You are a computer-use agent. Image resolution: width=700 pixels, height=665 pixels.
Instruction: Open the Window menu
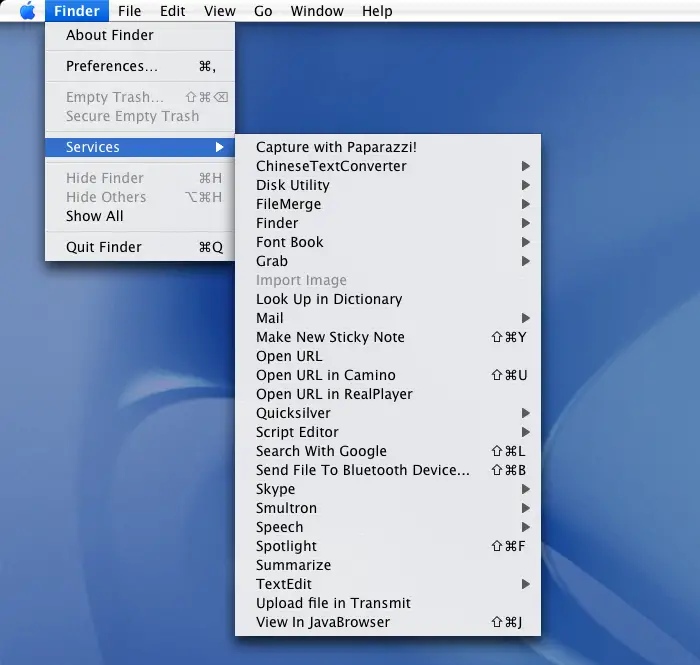click(x=317, y=11)
